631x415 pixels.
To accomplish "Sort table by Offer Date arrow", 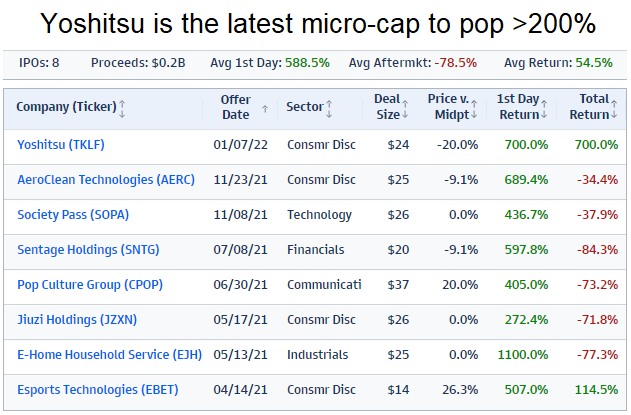I will coord(264,108).
